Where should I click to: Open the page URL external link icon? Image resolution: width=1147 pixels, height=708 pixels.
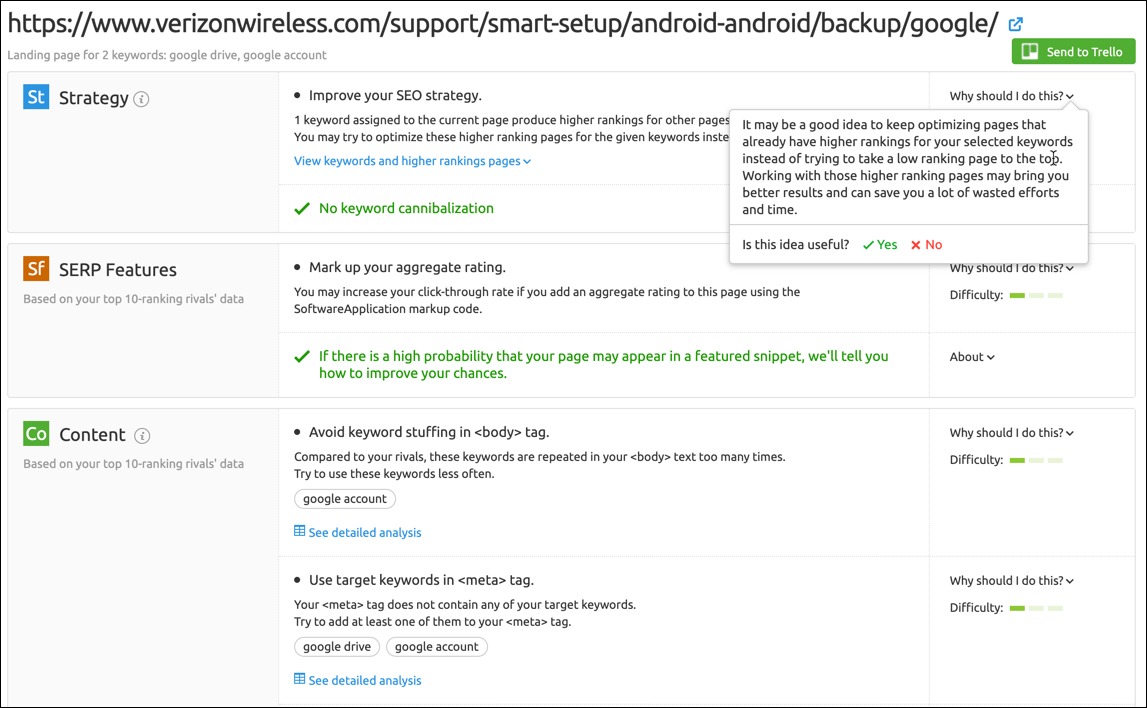[1015, 24]
